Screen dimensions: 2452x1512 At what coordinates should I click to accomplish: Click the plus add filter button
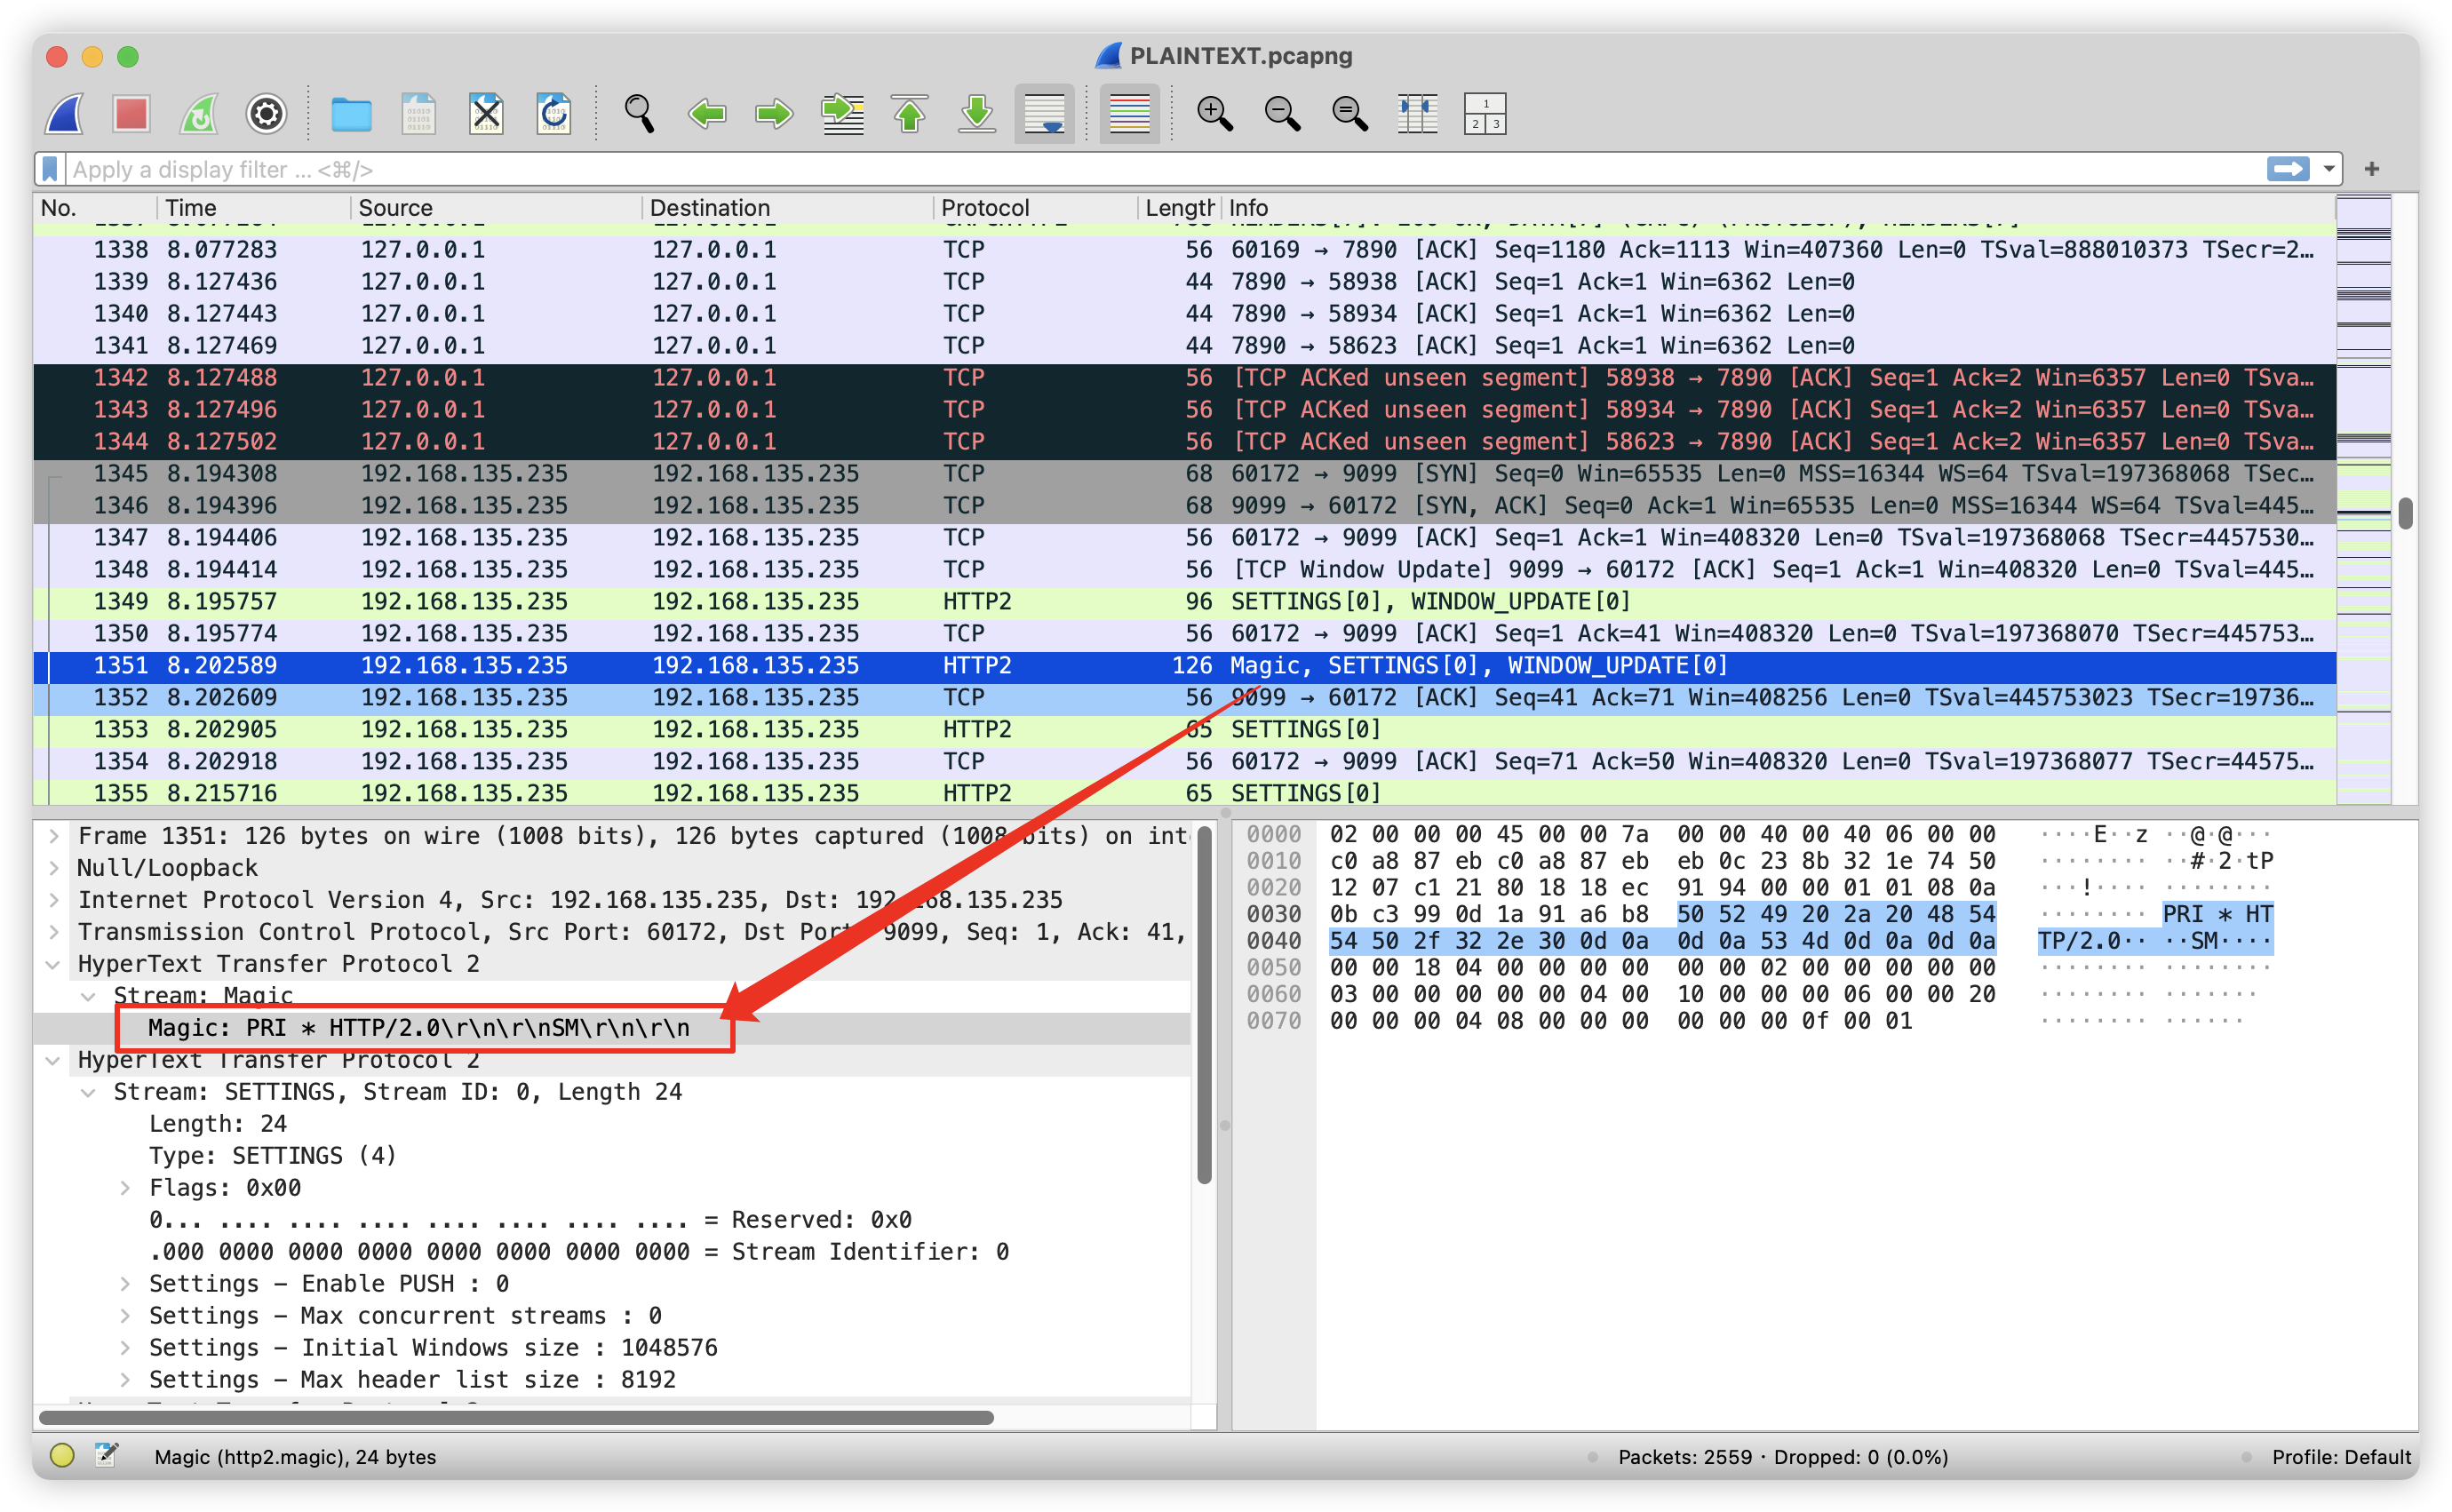2371,169
